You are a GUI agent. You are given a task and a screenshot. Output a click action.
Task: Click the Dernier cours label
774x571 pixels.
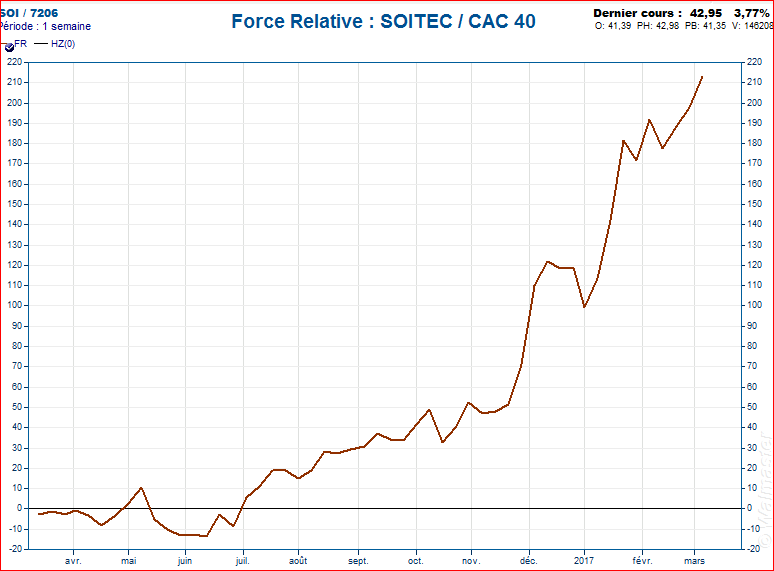point(637,13)
